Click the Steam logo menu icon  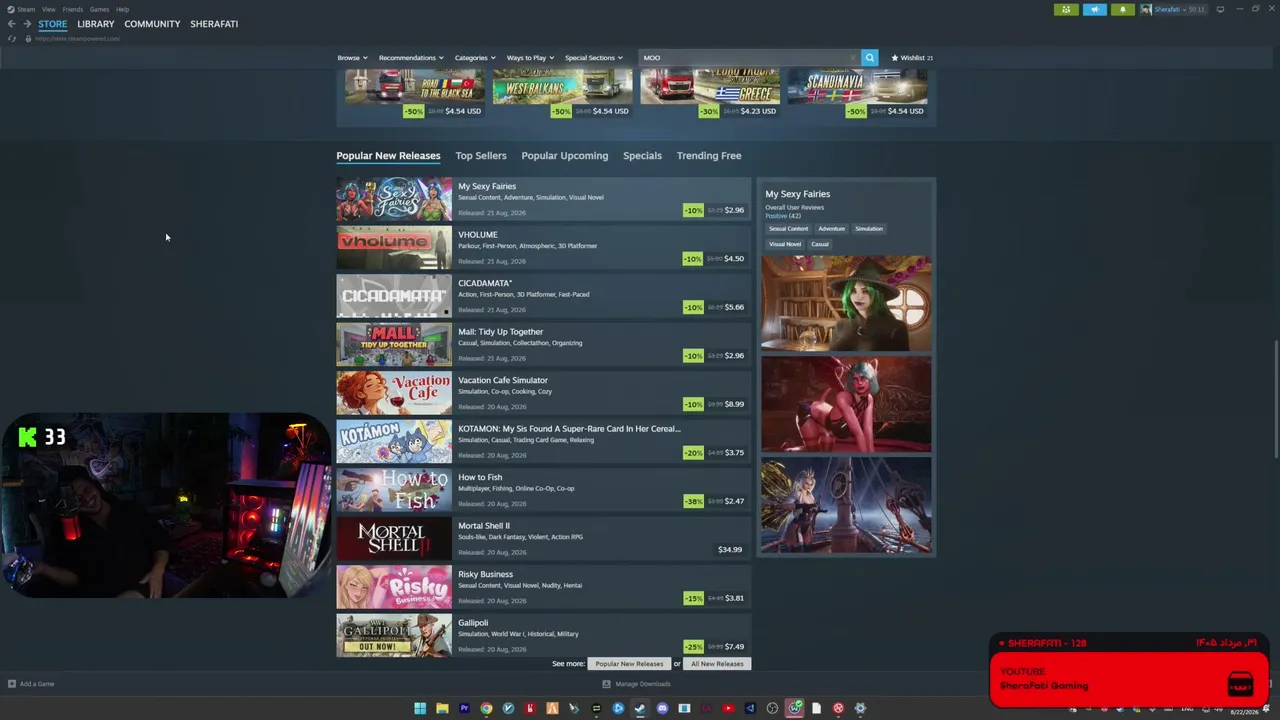(x=11, y=9)
